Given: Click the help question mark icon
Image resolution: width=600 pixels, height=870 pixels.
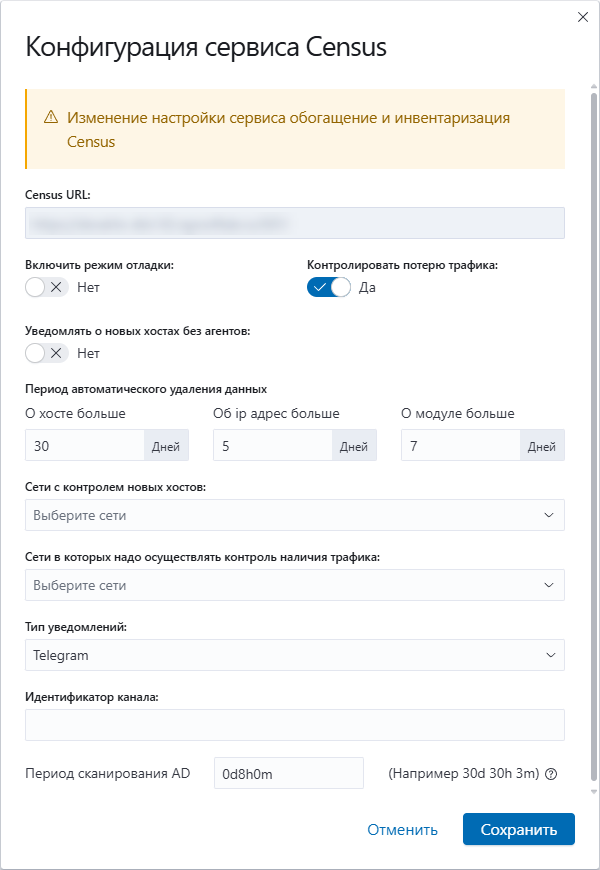Looking at the screenshot, I should 551,775.
